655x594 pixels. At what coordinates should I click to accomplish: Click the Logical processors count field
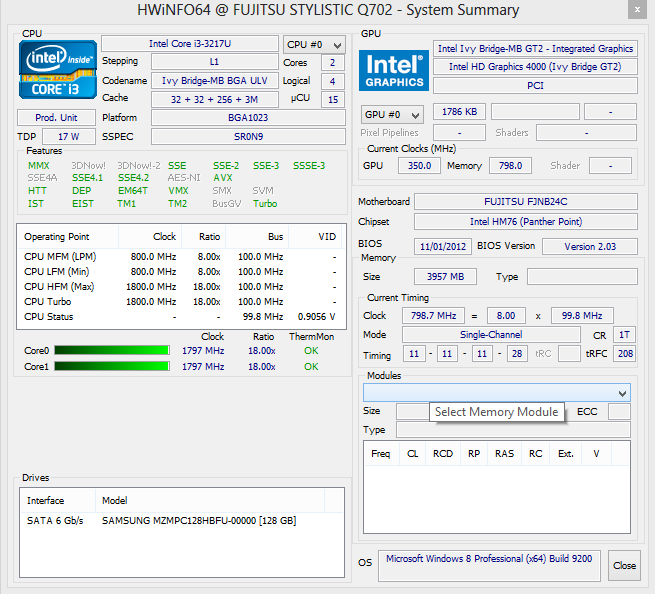[333, 81]
